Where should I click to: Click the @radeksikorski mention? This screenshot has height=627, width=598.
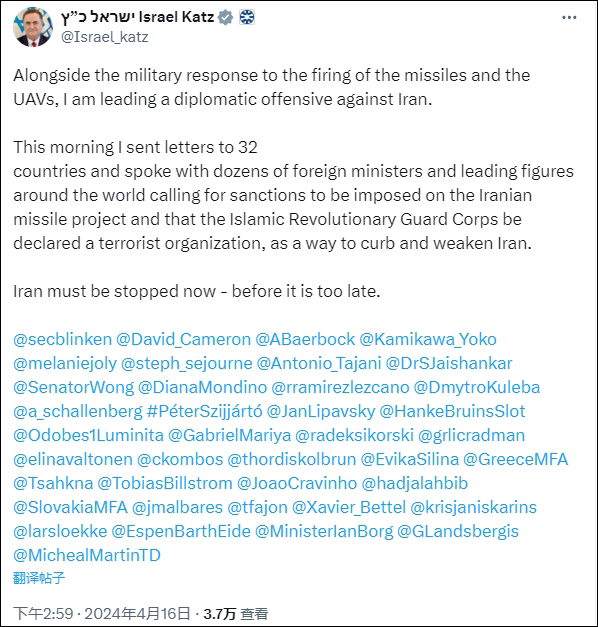(354, 435)
